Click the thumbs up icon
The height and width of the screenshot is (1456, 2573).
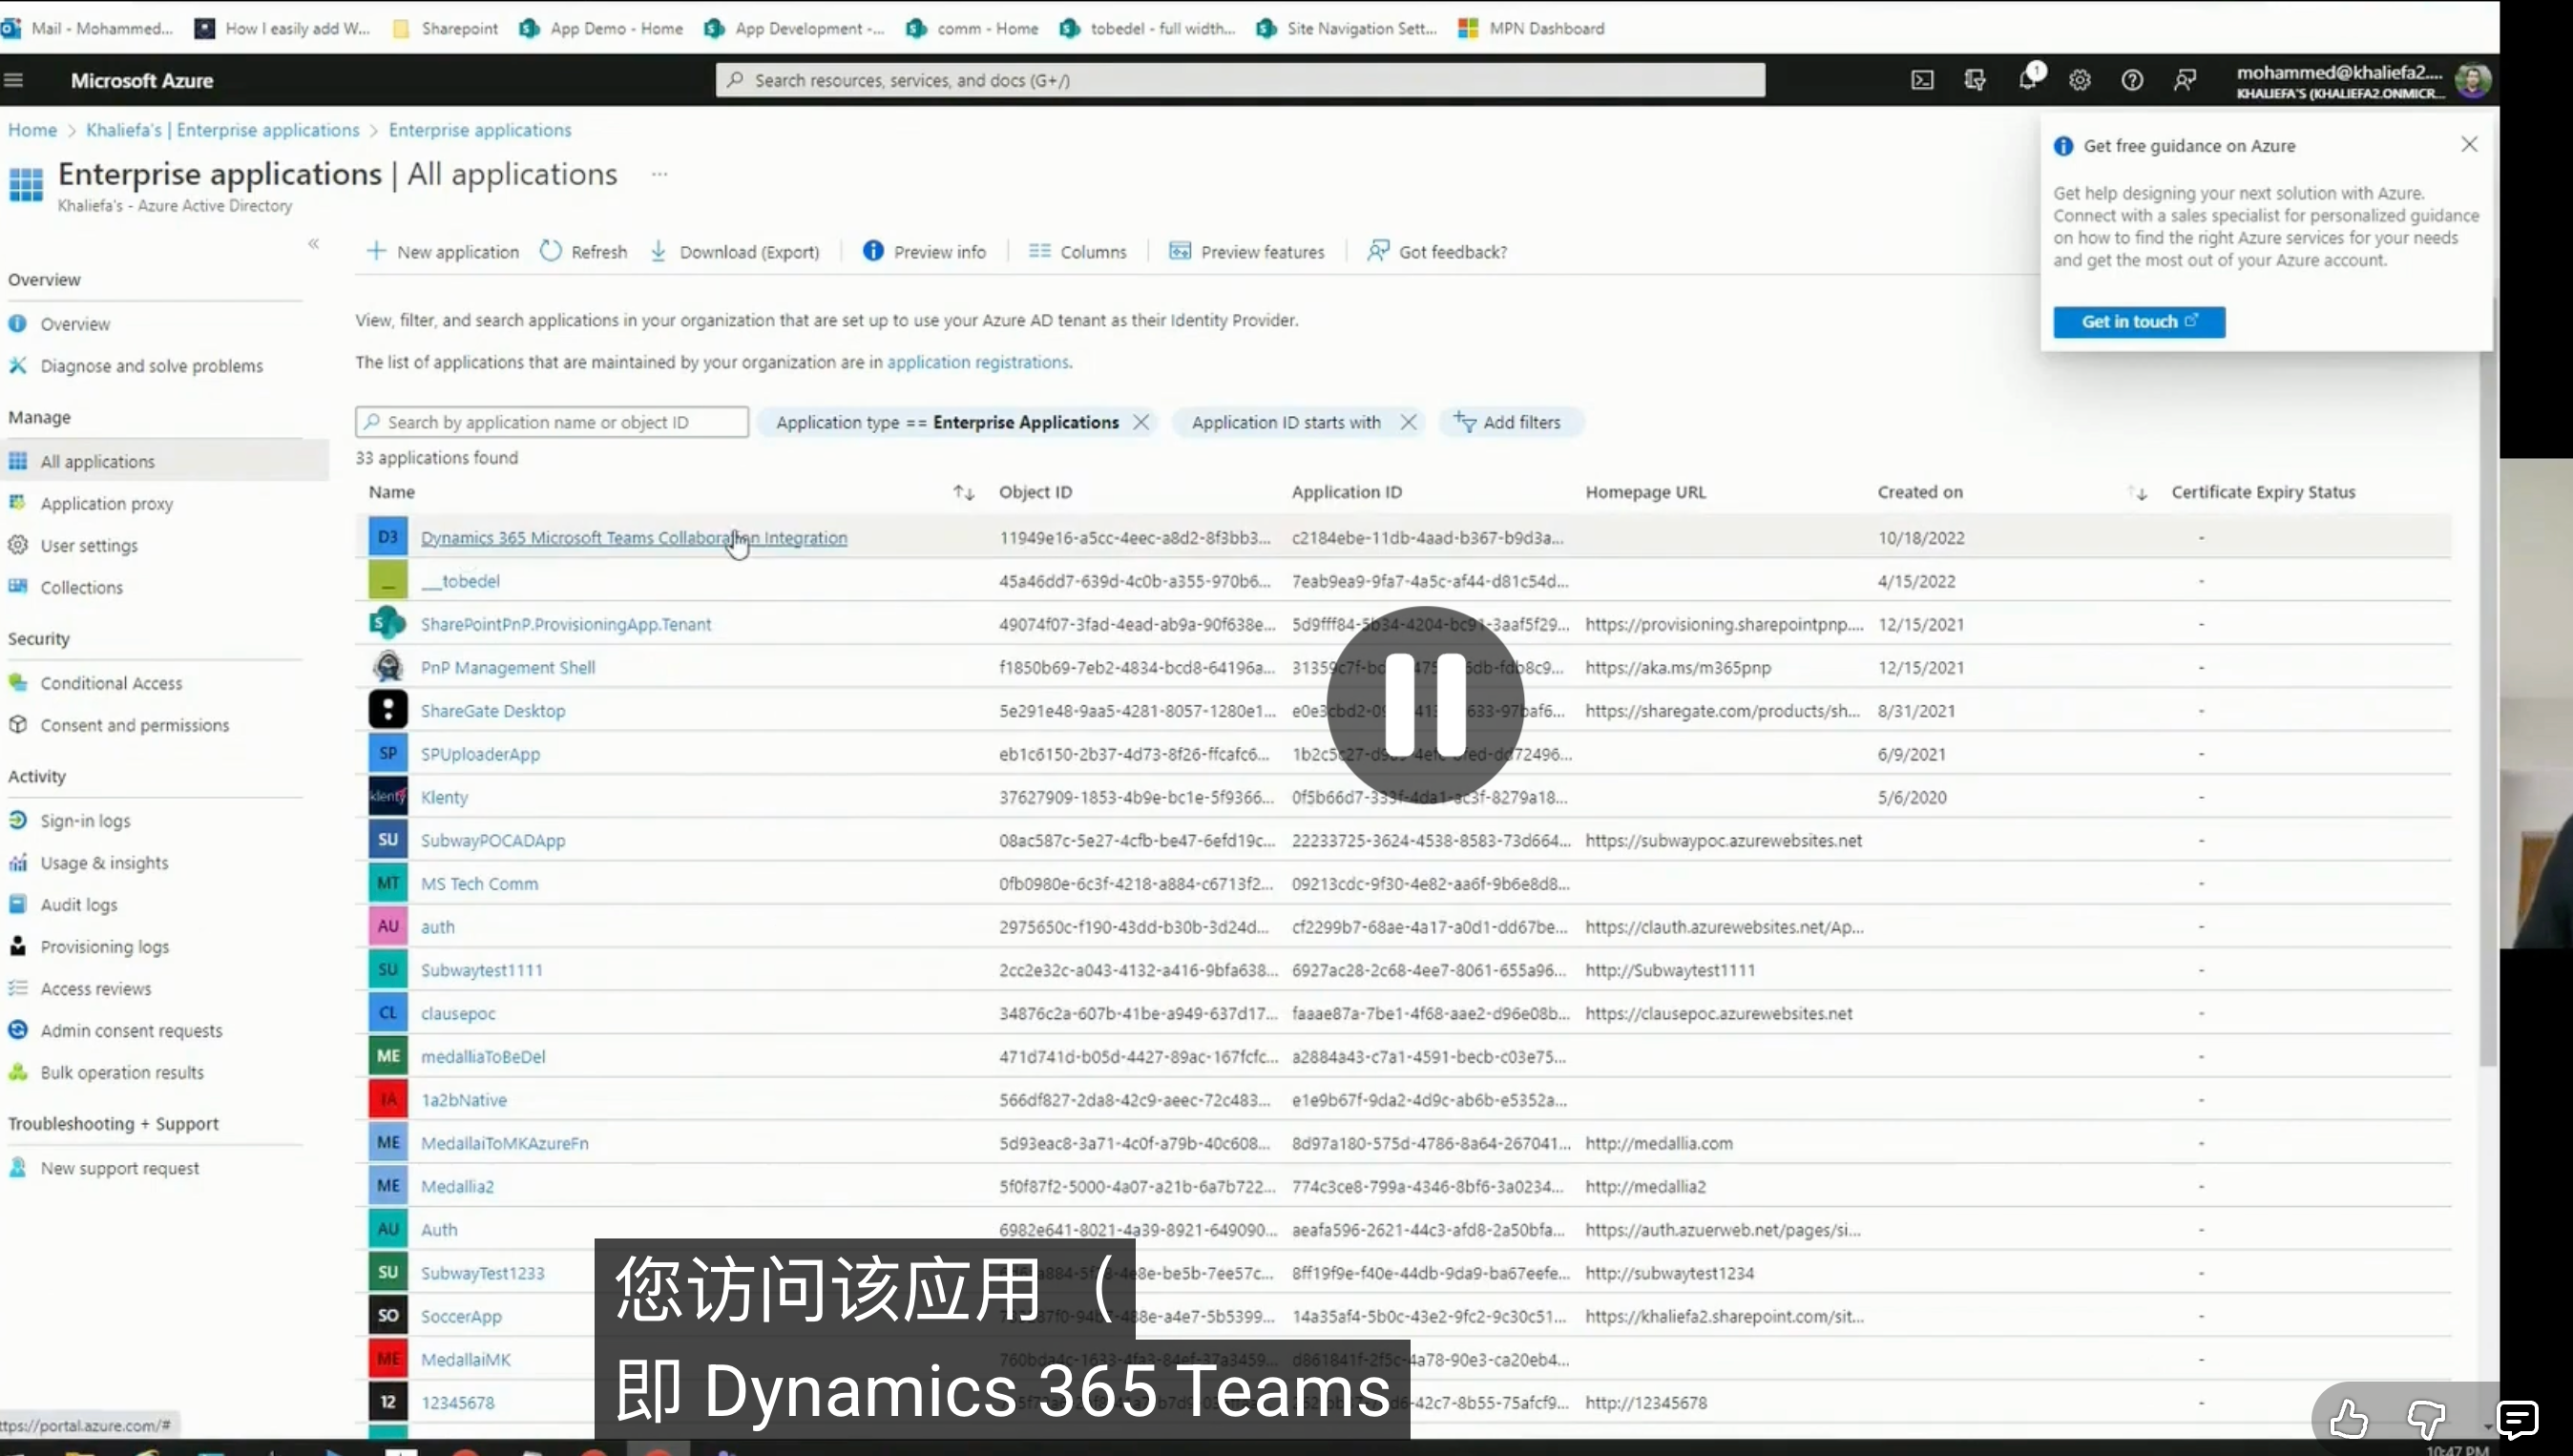point(2349,1418)
